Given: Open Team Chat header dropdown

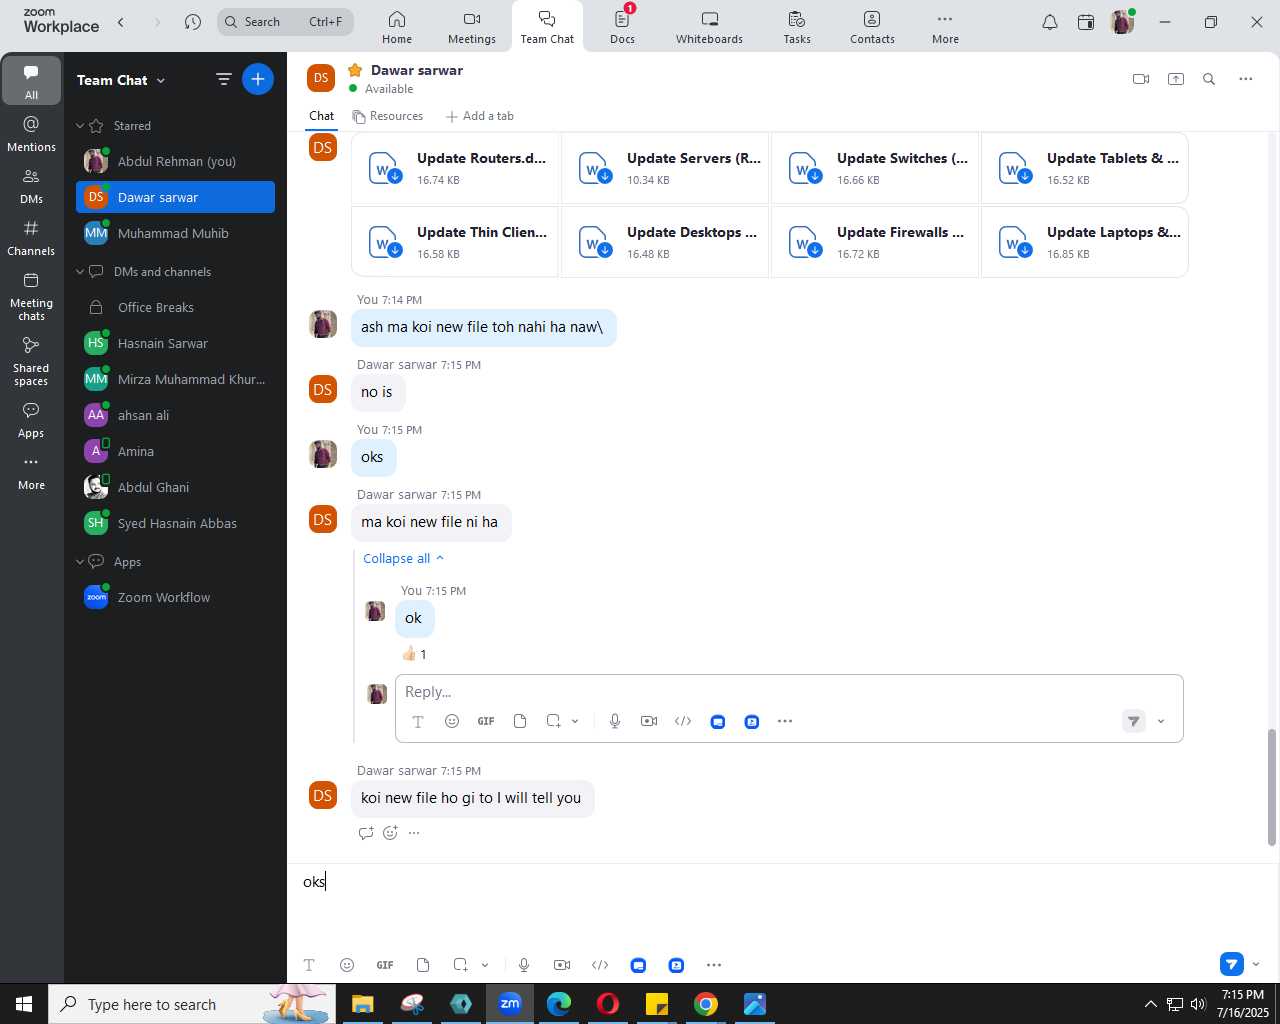Looking at the screenshot, I should [161, 80].
